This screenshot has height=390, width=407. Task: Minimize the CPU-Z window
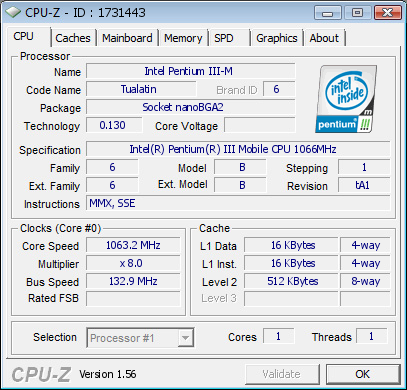tap(328, 13)
